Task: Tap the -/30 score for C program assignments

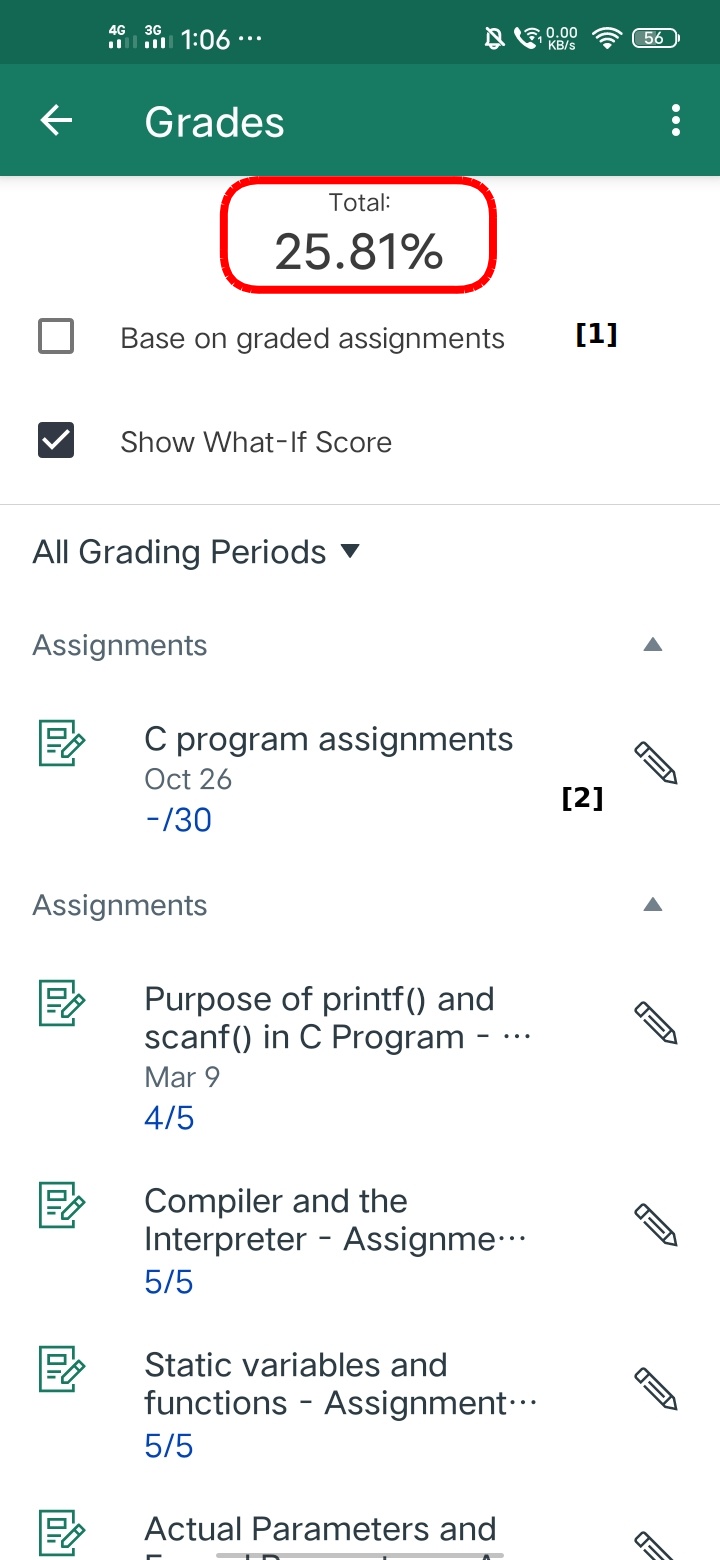Action: tap(178, 820)
